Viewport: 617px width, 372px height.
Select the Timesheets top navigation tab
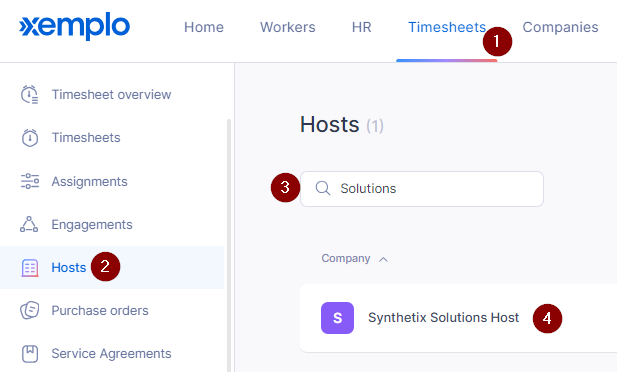tap(447, 27)
